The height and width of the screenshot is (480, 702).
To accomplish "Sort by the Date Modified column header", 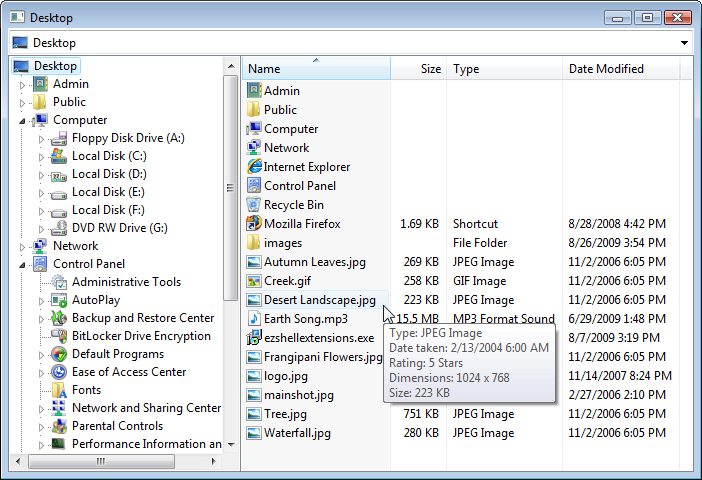I will point(621,69).
